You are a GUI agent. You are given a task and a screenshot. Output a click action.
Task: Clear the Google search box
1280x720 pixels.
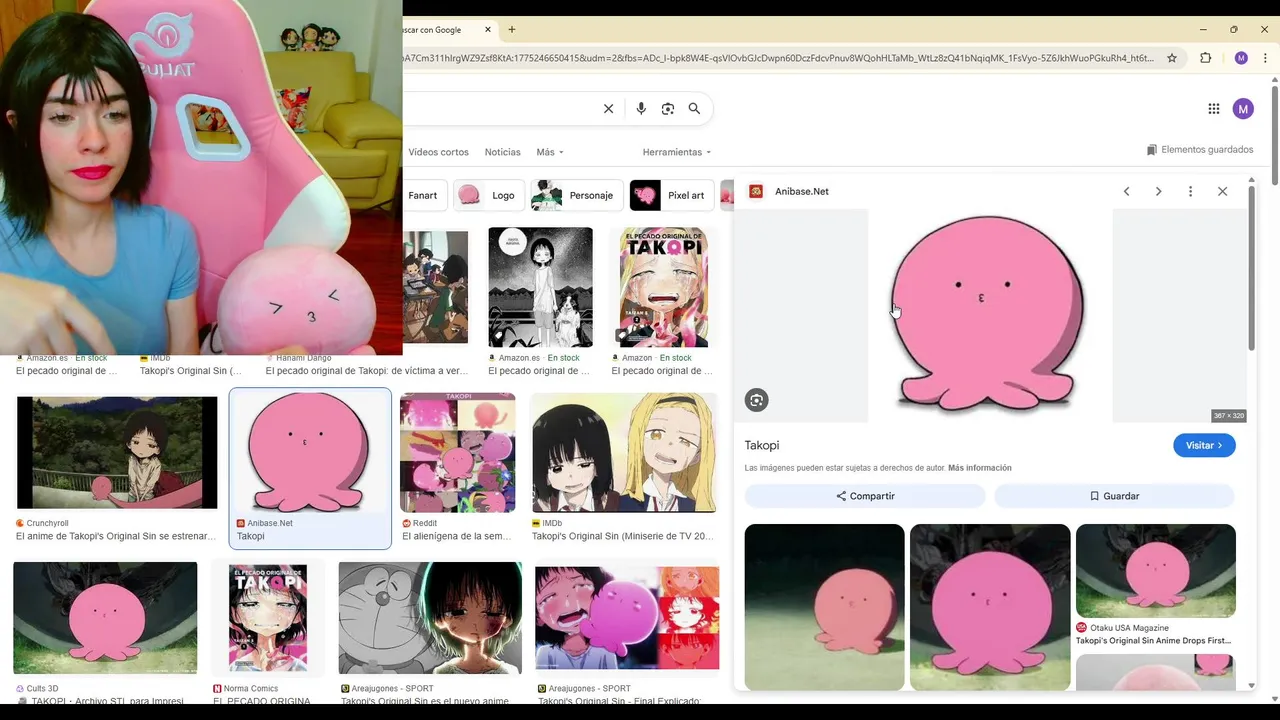point(608,109)
